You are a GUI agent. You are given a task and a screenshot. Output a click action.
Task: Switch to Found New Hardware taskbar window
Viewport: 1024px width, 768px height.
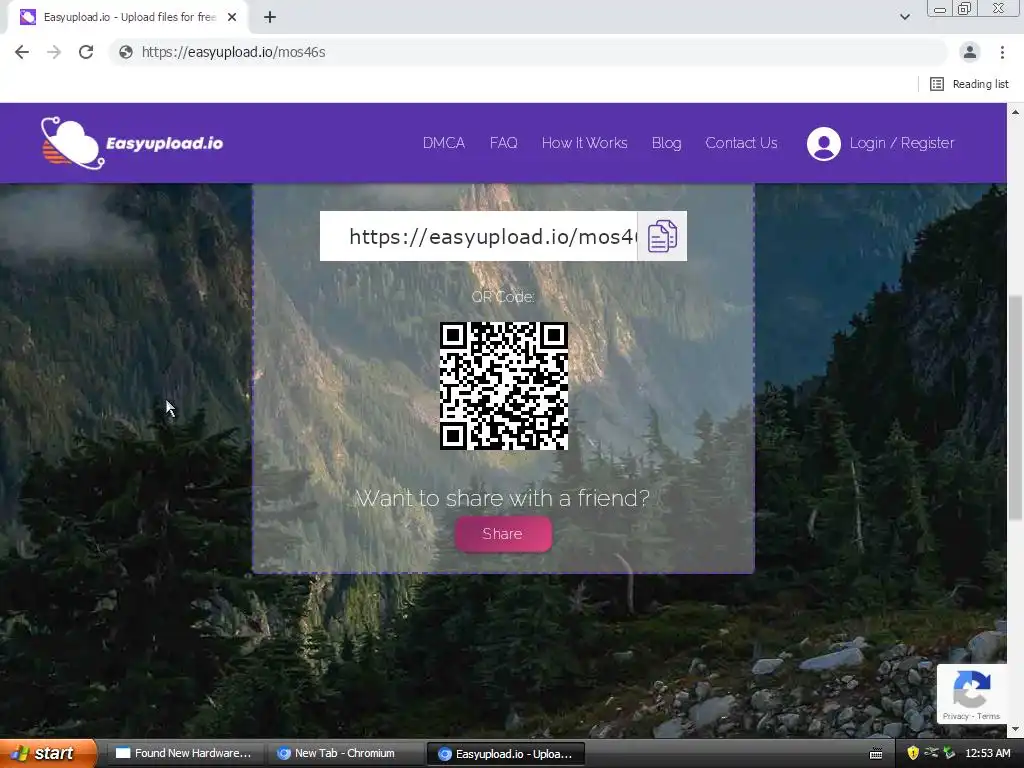click(184, 754)
